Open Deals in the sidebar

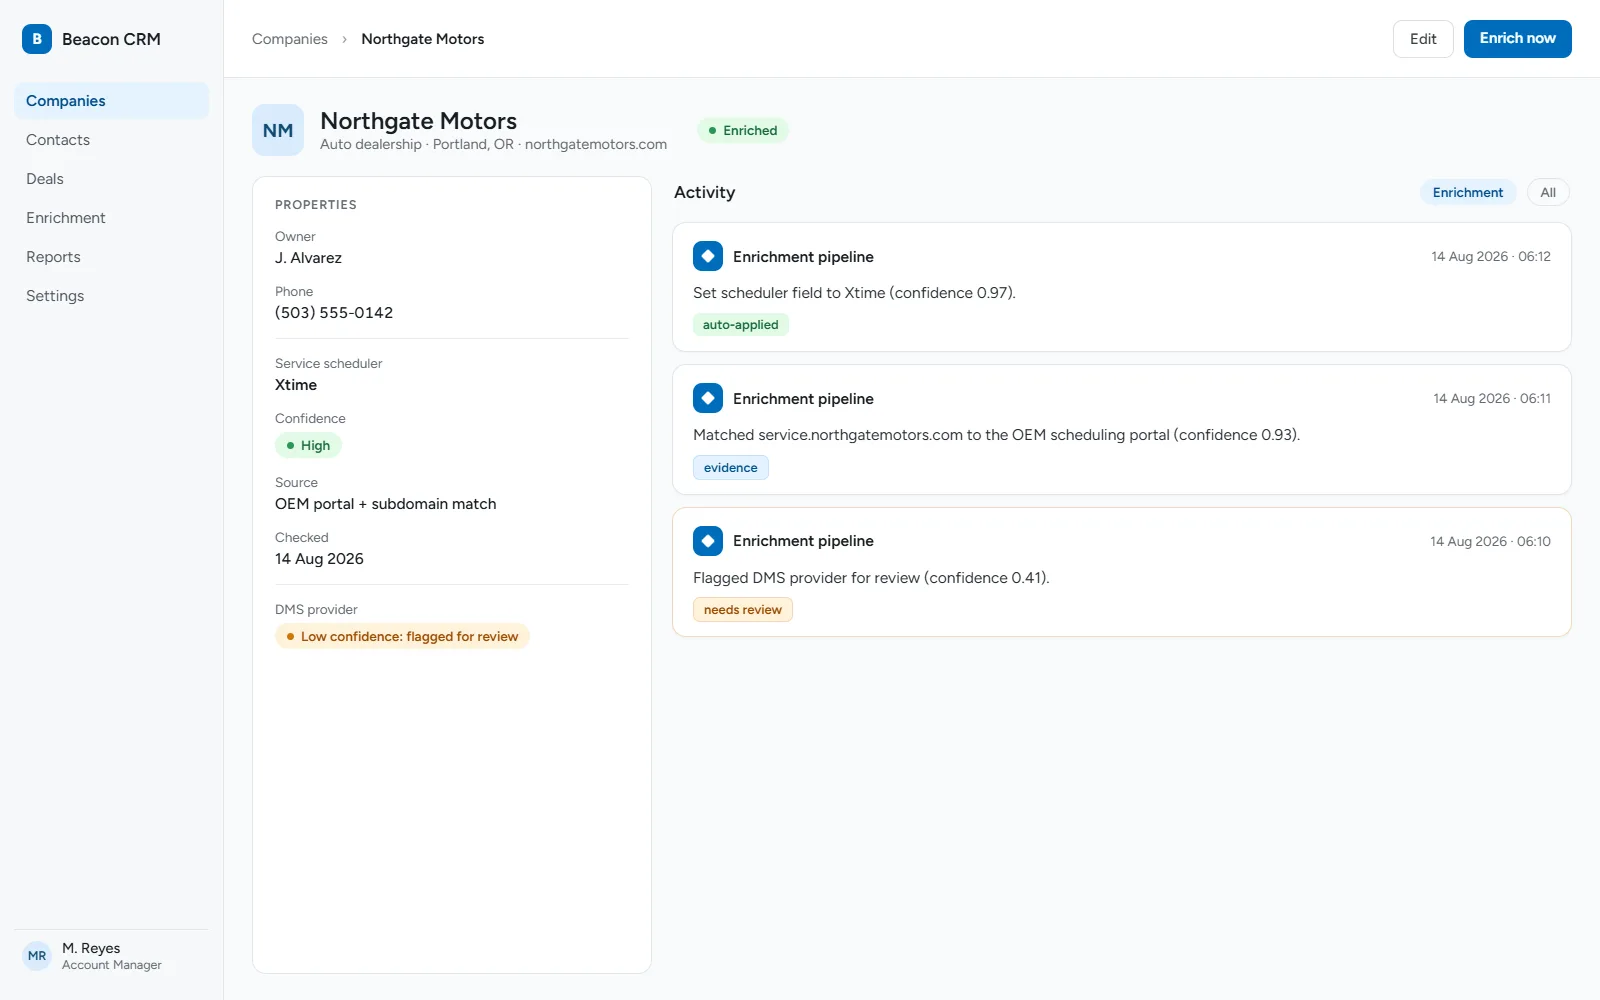point(111,179)
